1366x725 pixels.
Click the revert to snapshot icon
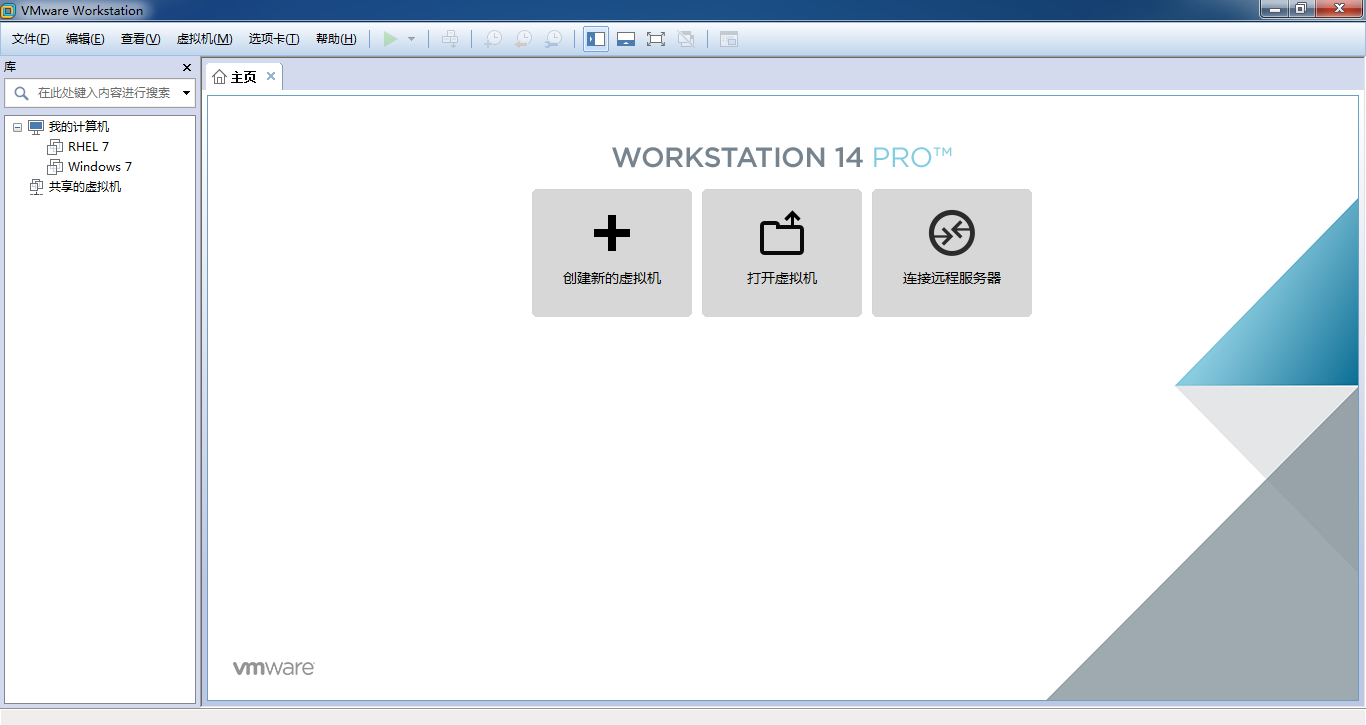coord(523,39)
